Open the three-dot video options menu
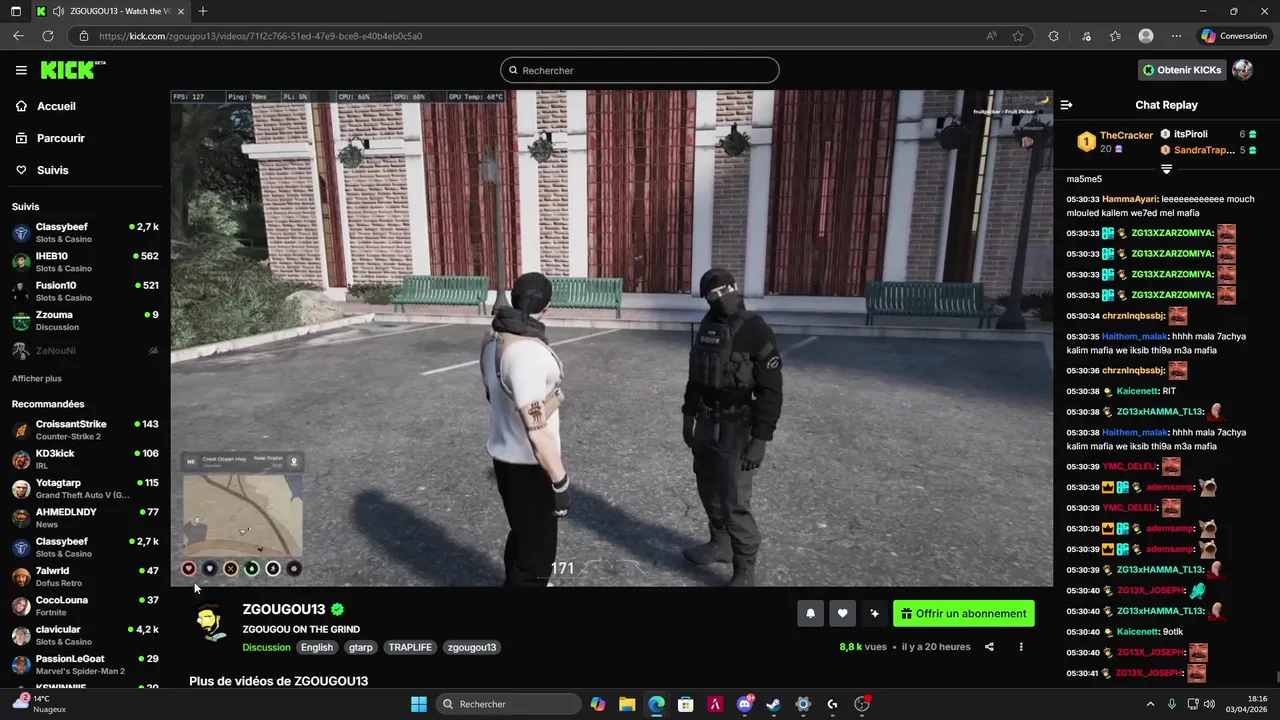Screen dimensions: 1280x720 click(1021, 647)
